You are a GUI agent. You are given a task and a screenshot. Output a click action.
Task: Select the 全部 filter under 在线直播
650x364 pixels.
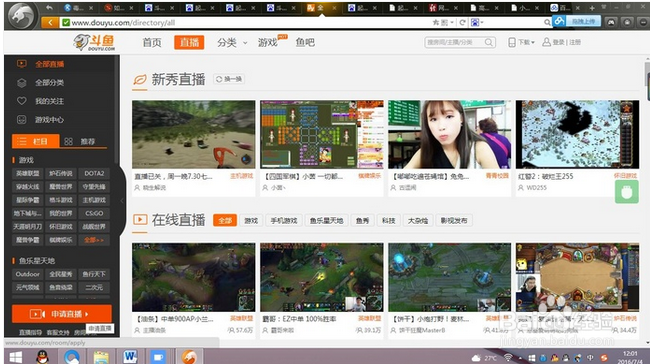coord(225,221)
